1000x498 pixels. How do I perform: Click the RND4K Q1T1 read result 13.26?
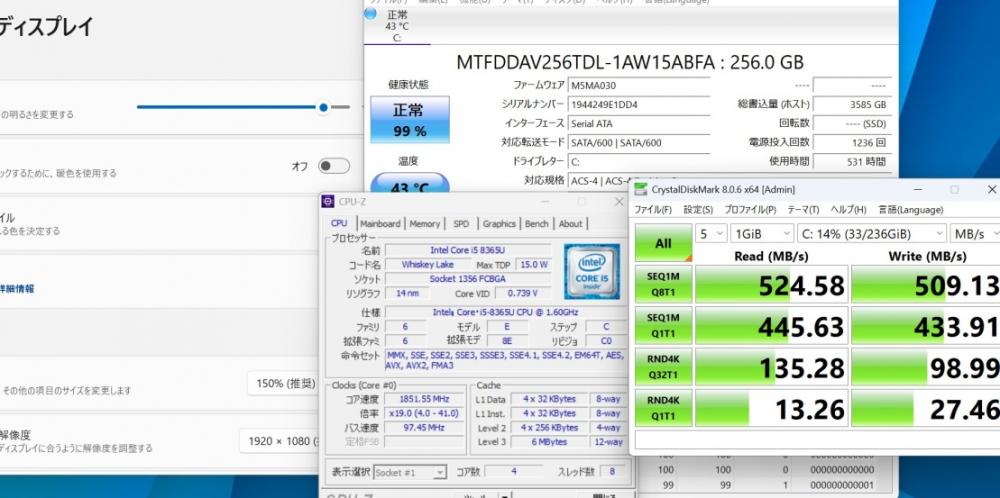(x=771, y=408)
